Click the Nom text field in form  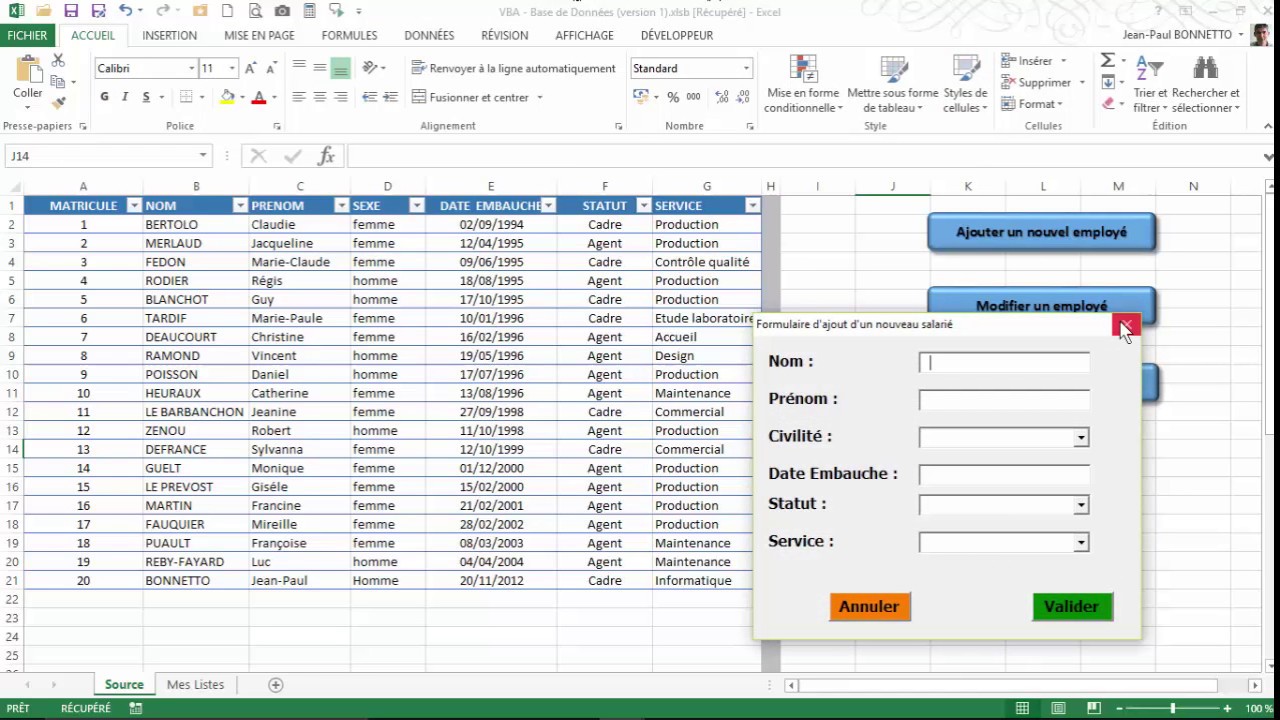coord(1004,363)
